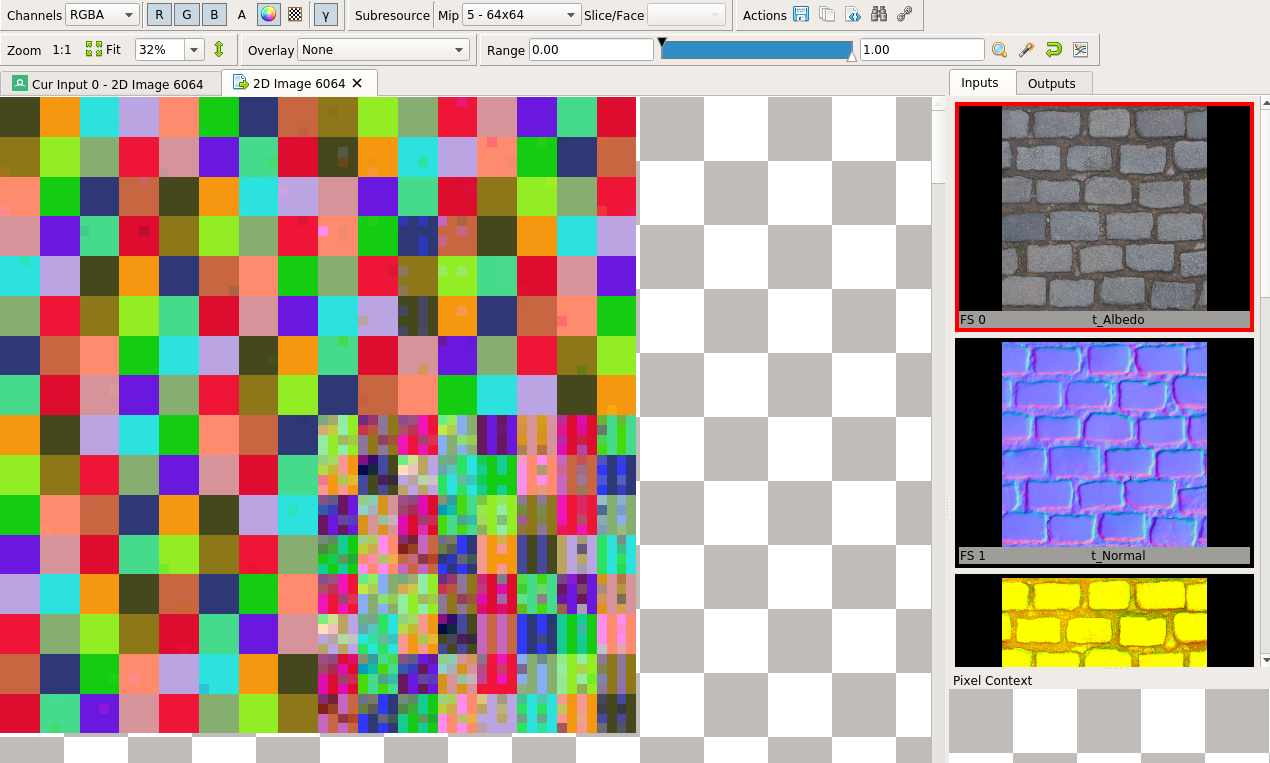This screenshot has height=763, width=1270.
Task: Click the white point handle on range slider
Action: coord(852,57)
